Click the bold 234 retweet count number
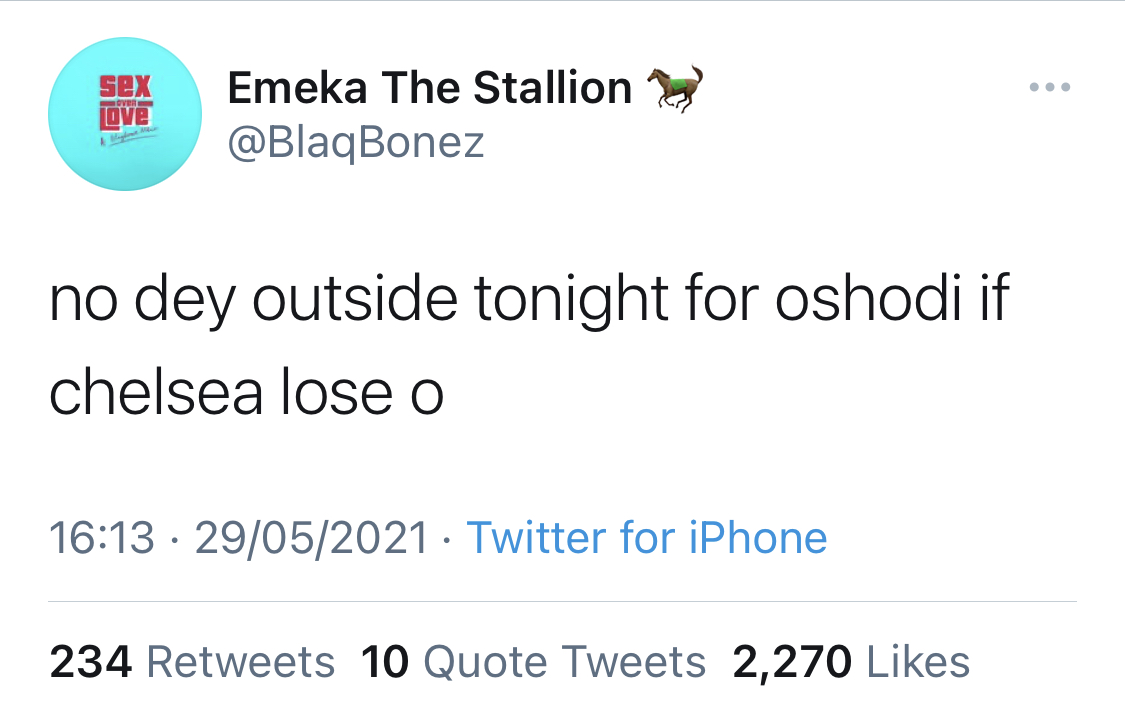Image resolution: width=1125 pixels, height=707 pixels. (x=91, y=662)
